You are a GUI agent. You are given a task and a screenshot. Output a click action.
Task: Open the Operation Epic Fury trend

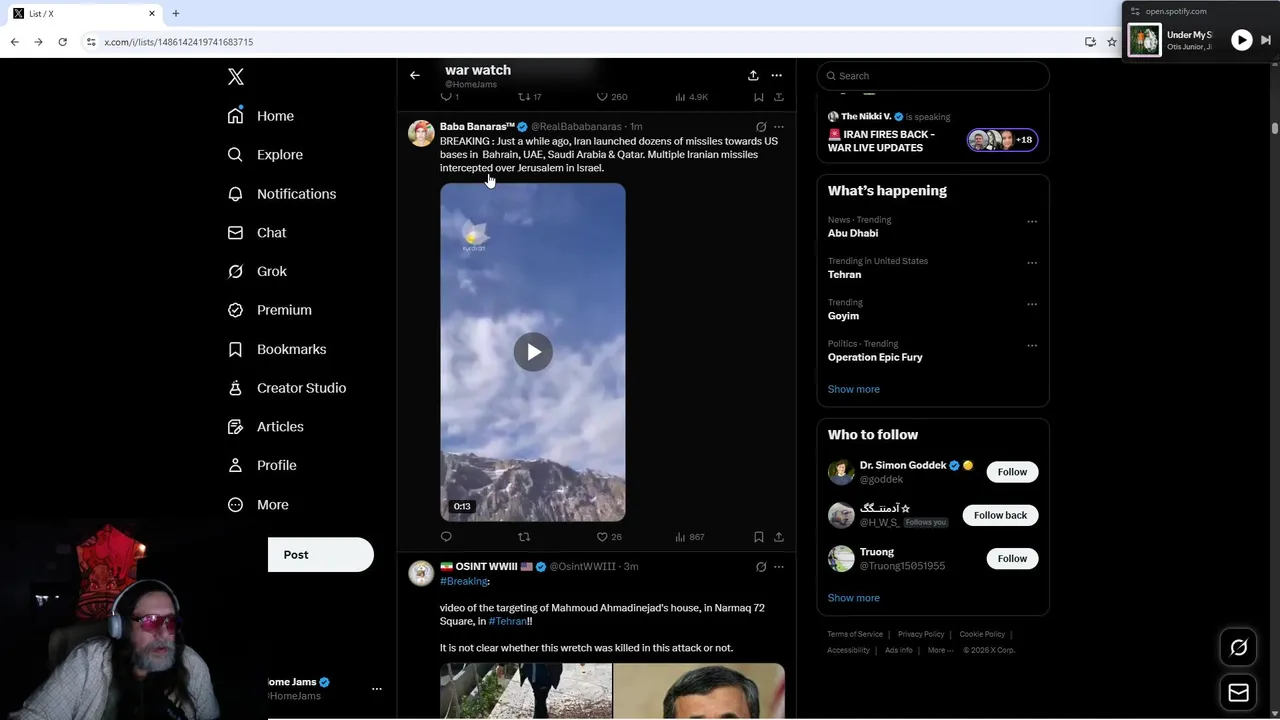coord(875,357)
